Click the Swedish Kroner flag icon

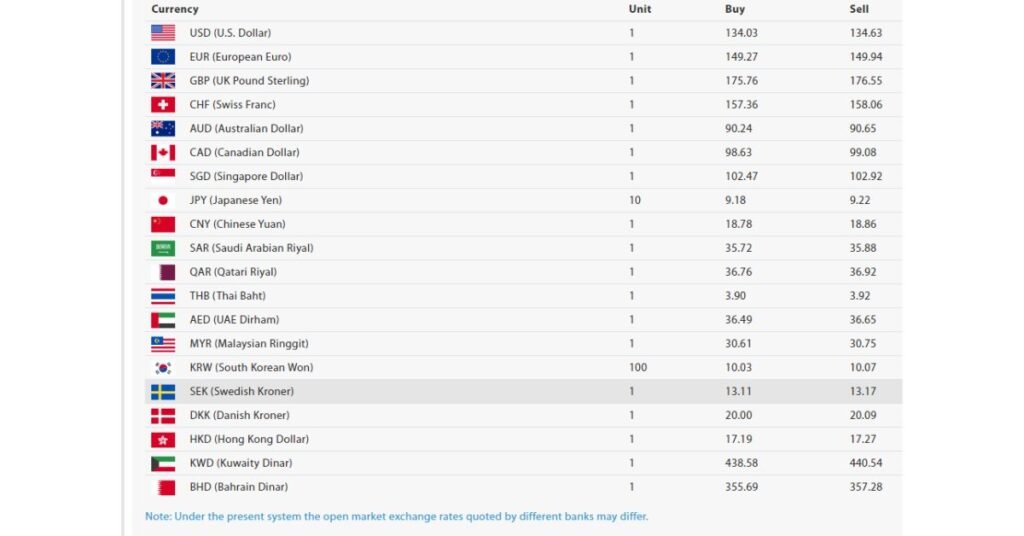163,392
